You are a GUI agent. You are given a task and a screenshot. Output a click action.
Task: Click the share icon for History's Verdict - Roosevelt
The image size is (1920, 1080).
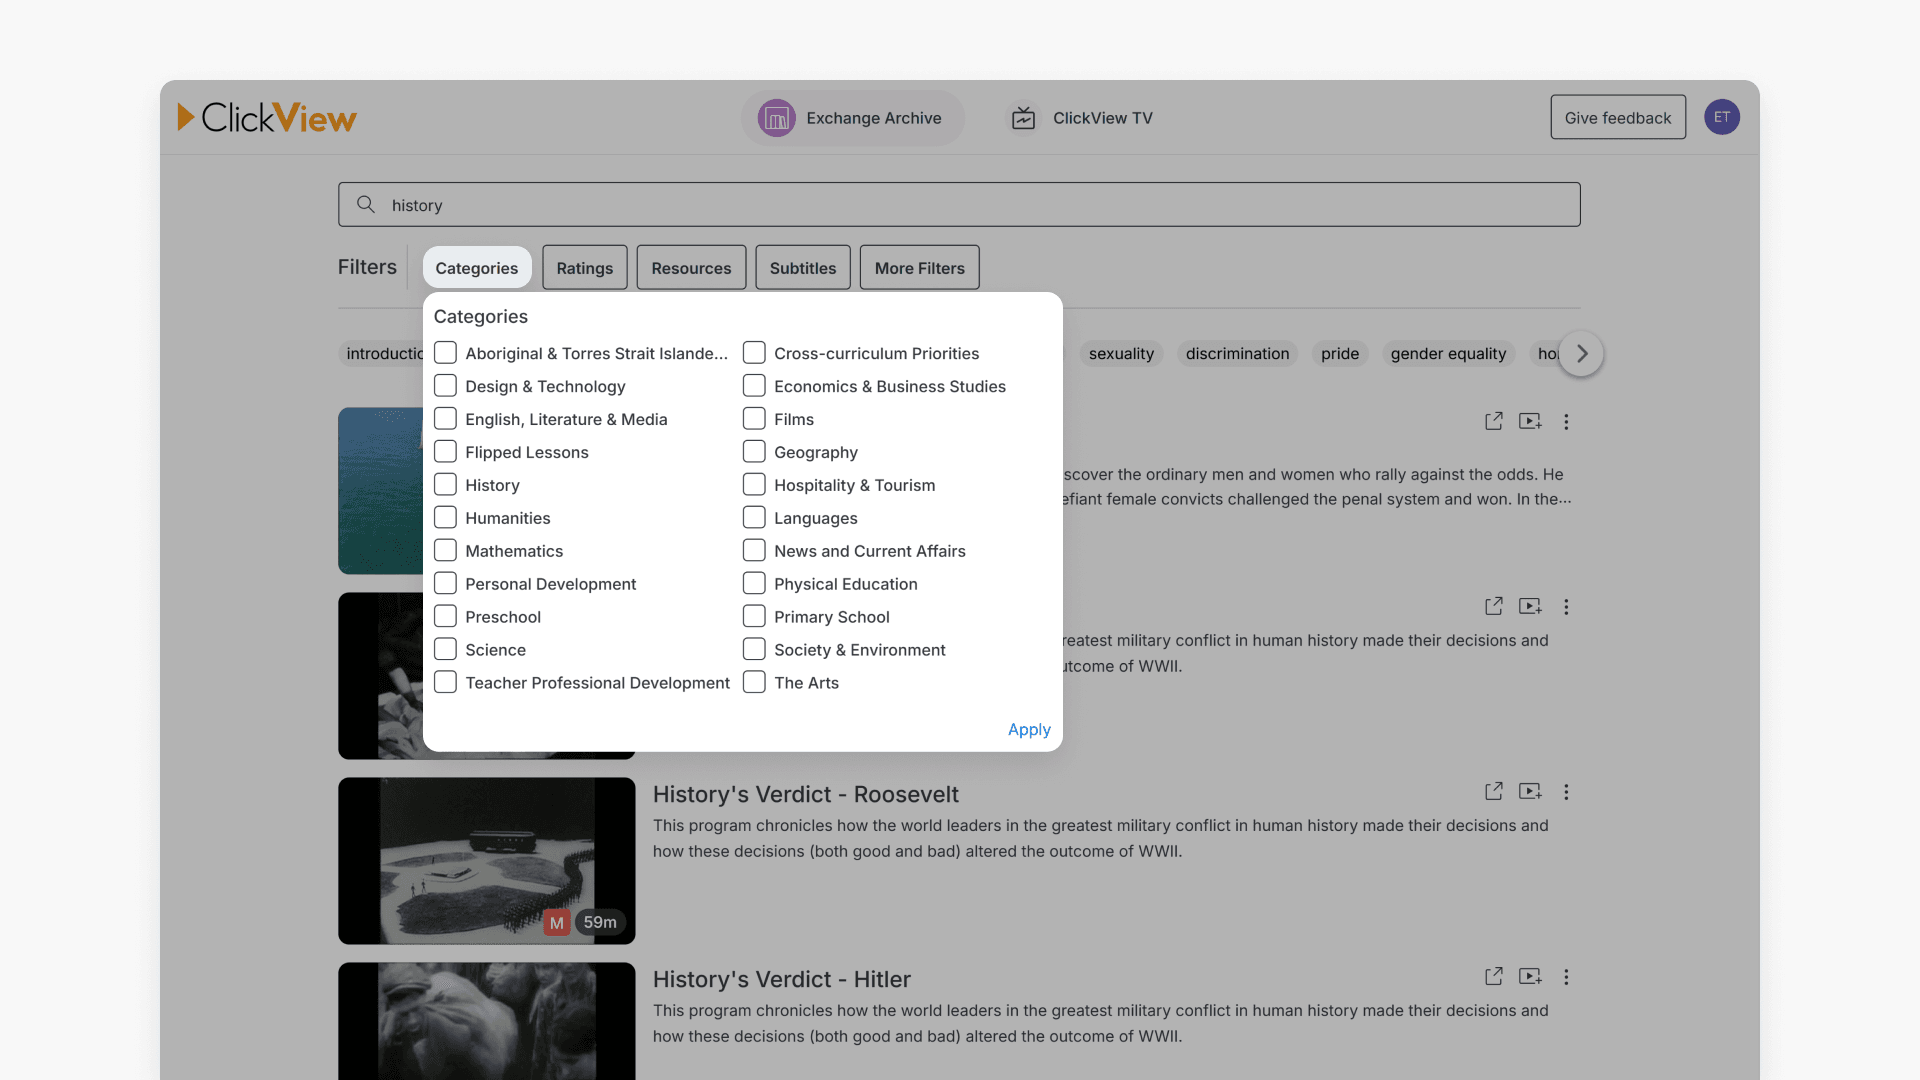click(x=1493, y=791)
